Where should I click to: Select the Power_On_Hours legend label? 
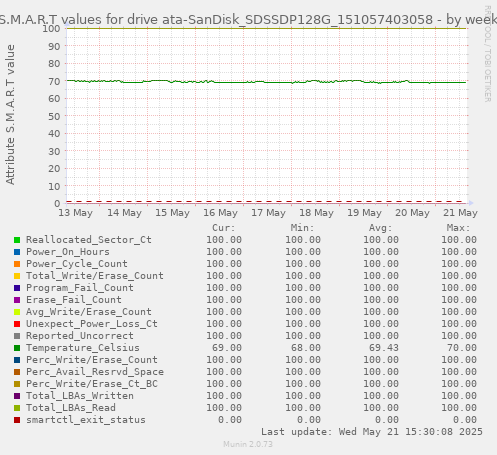pyautogui.click(x=68, y=252)
